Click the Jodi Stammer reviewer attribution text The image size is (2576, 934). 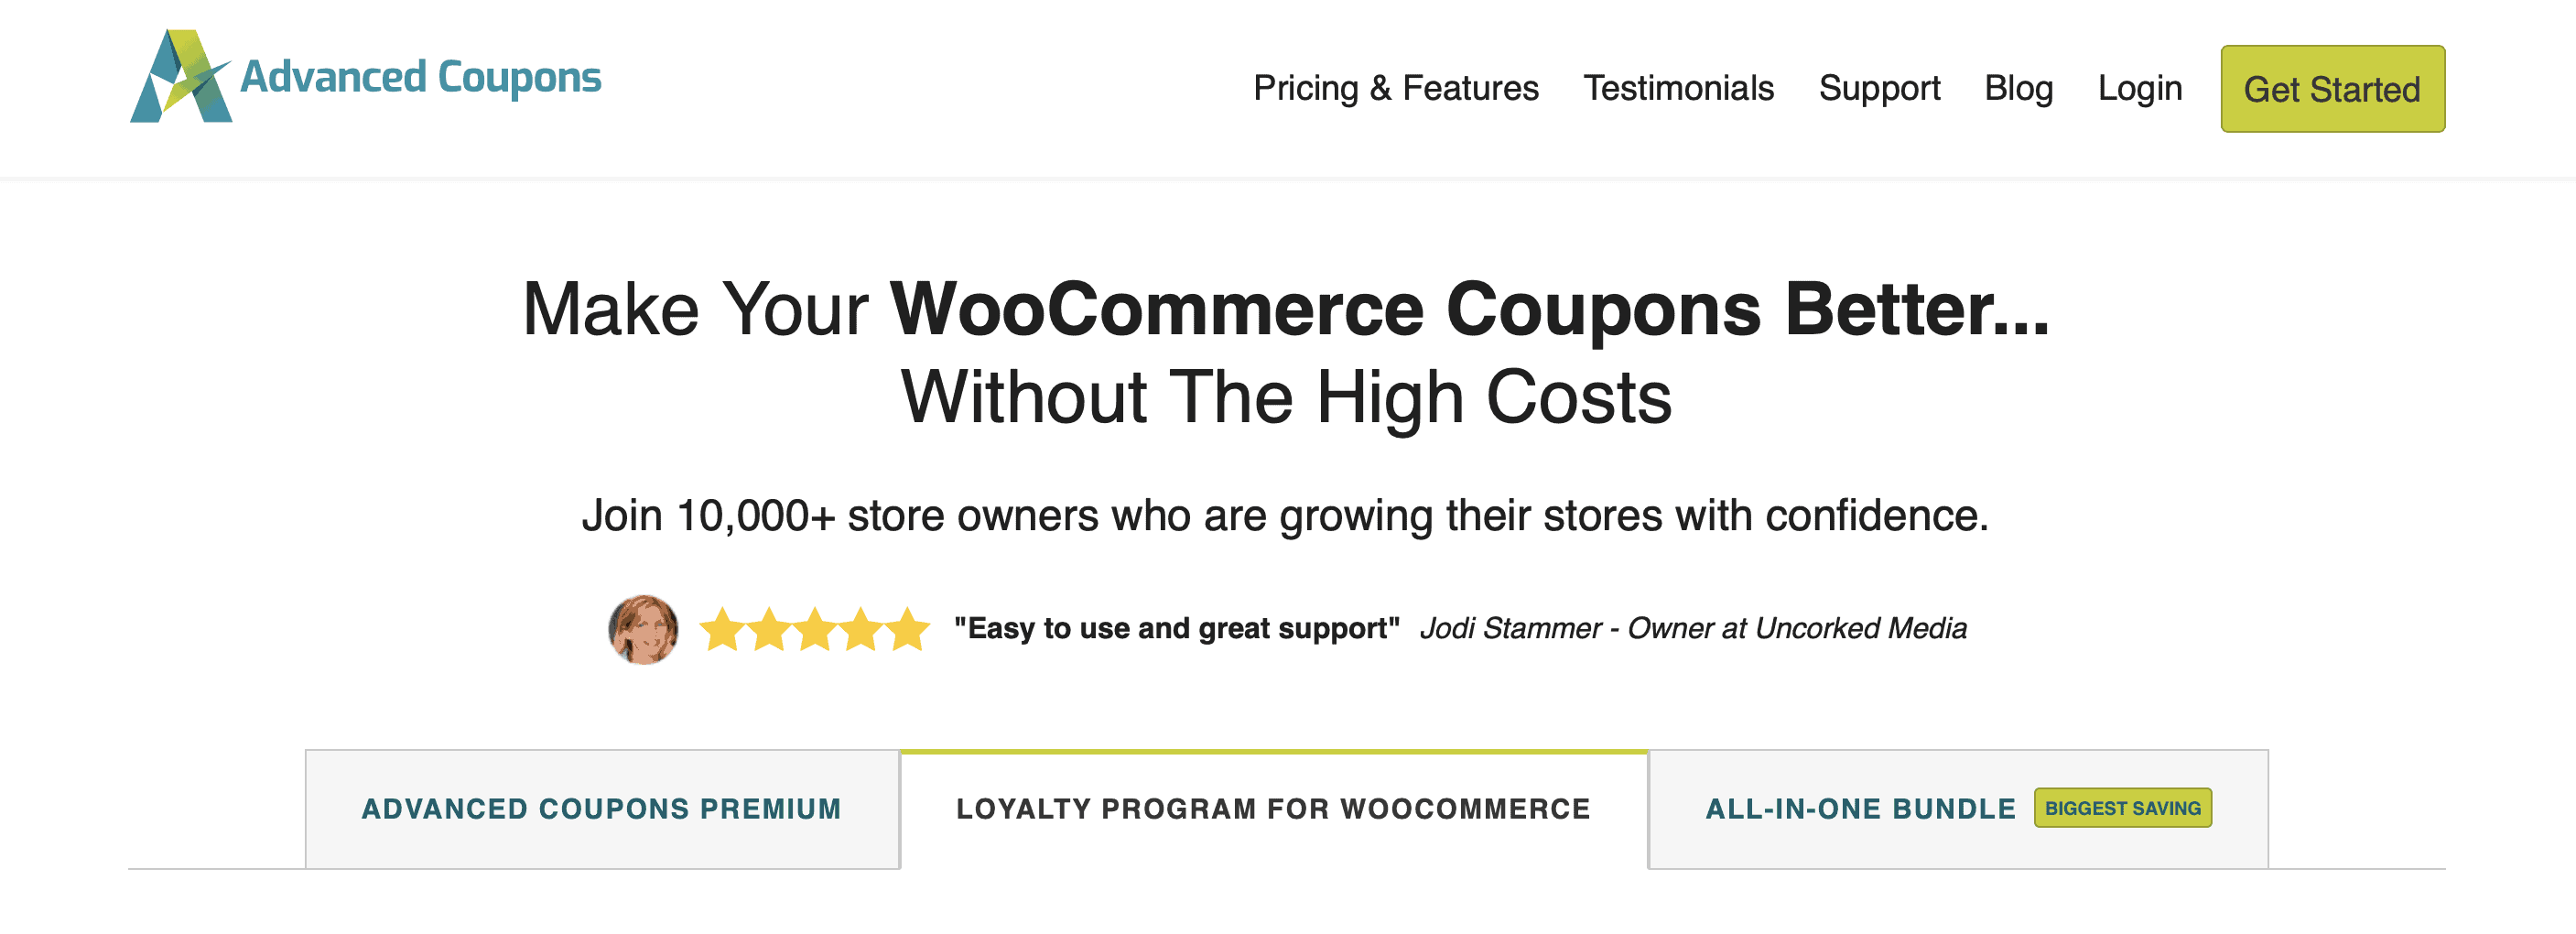click(x=1693, y=628)
